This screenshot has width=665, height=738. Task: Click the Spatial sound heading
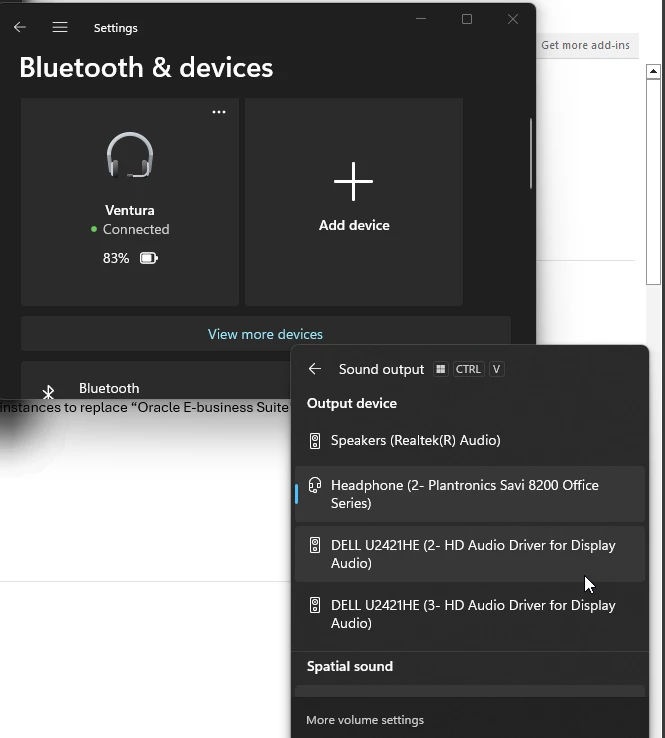(350, 666)
